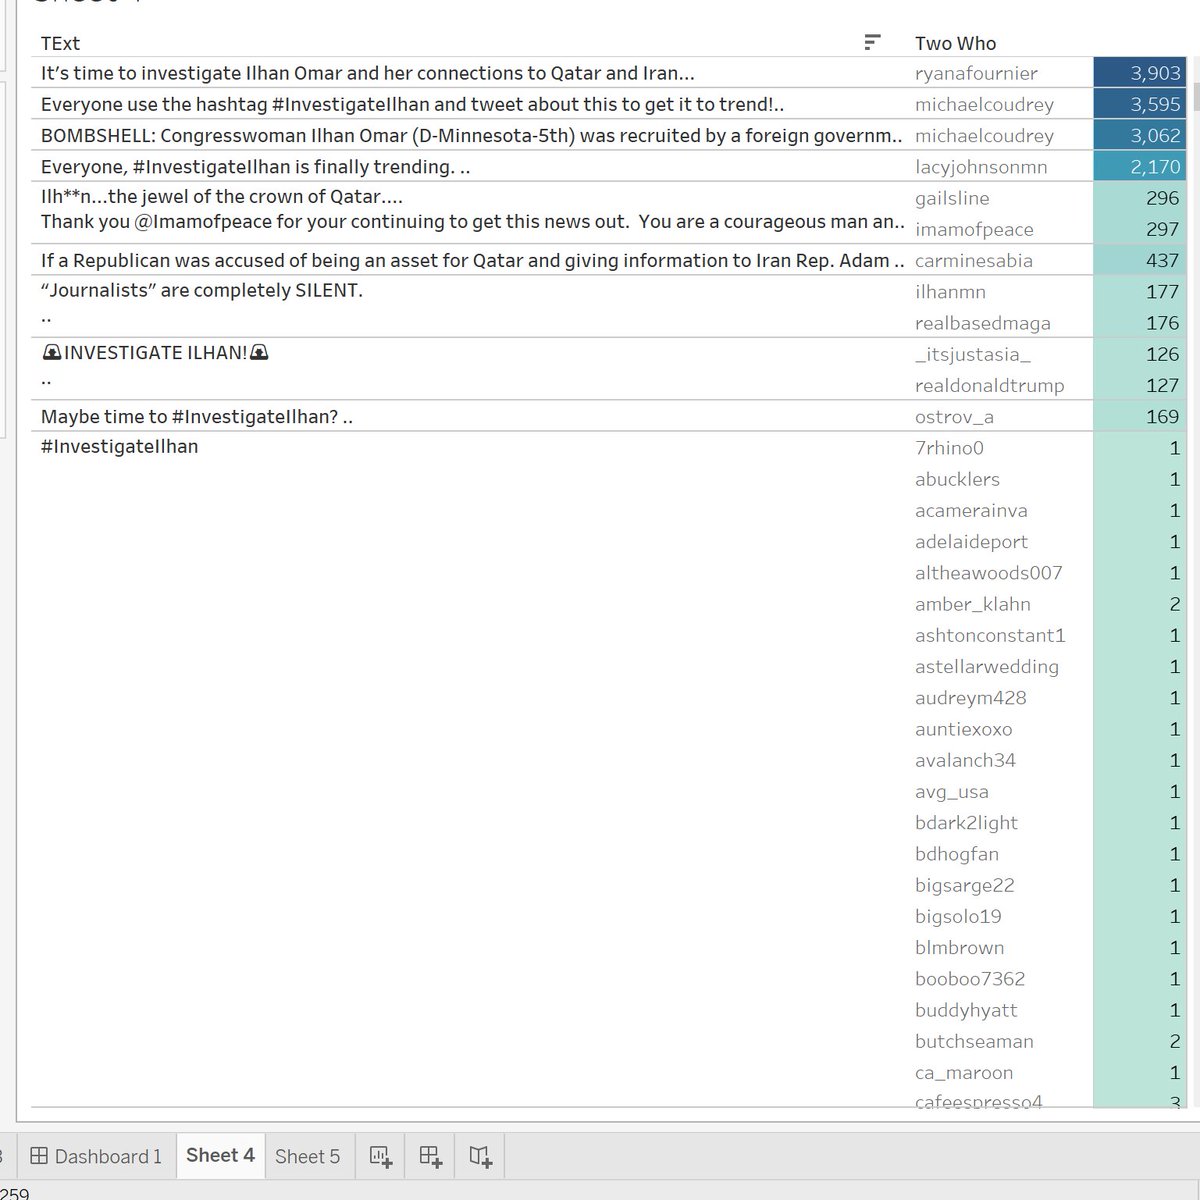Click the butchseaman user label
The height and width of the screenshot is (1200, 1200).
click(974, 1041)
